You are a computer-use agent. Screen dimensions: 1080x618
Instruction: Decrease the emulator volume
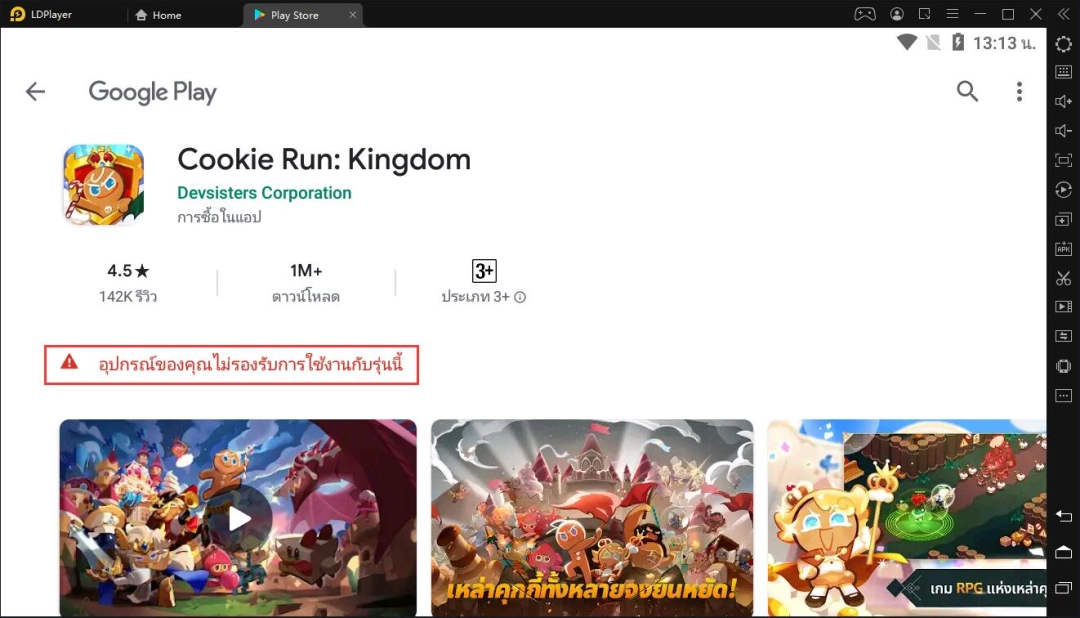1063,130
